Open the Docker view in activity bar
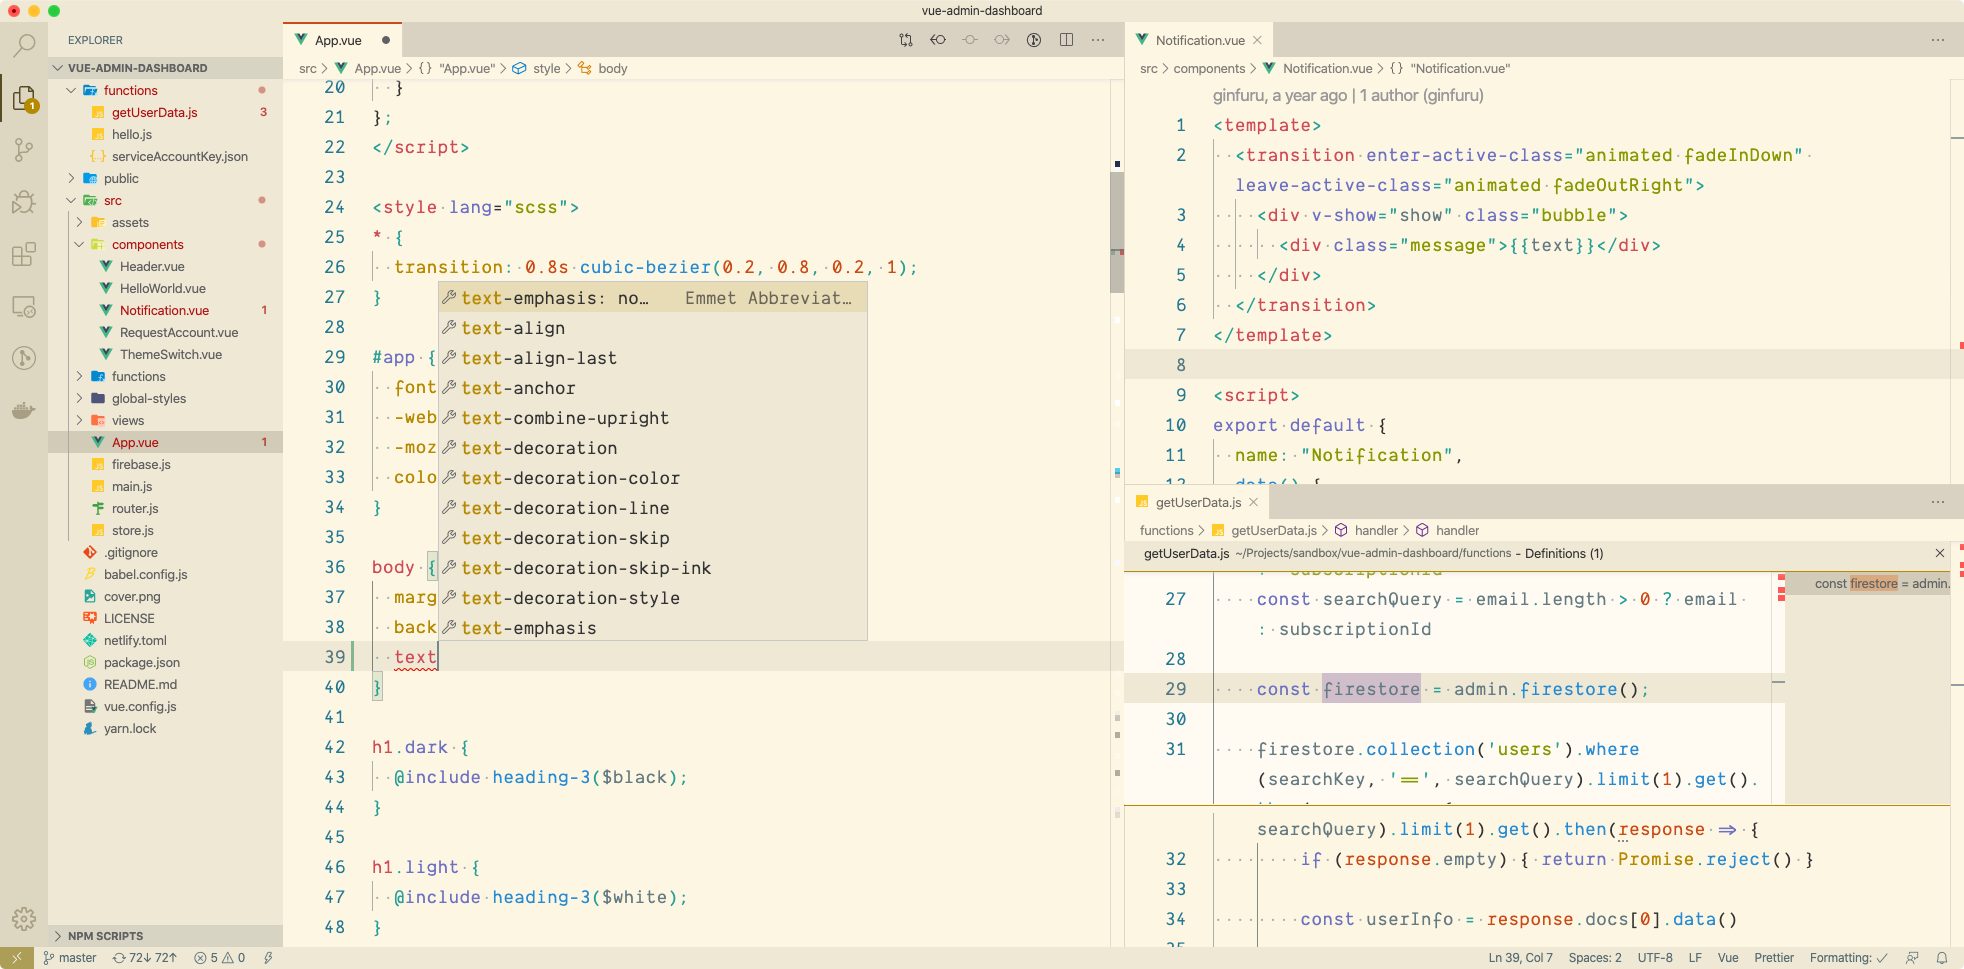 (x=24, y=410)
